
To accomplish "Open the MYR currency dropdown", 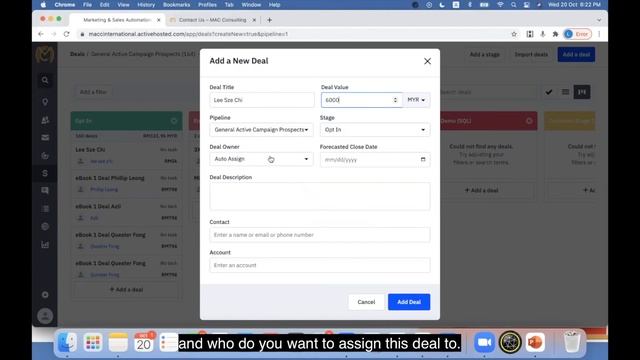I will click(416, 100).
